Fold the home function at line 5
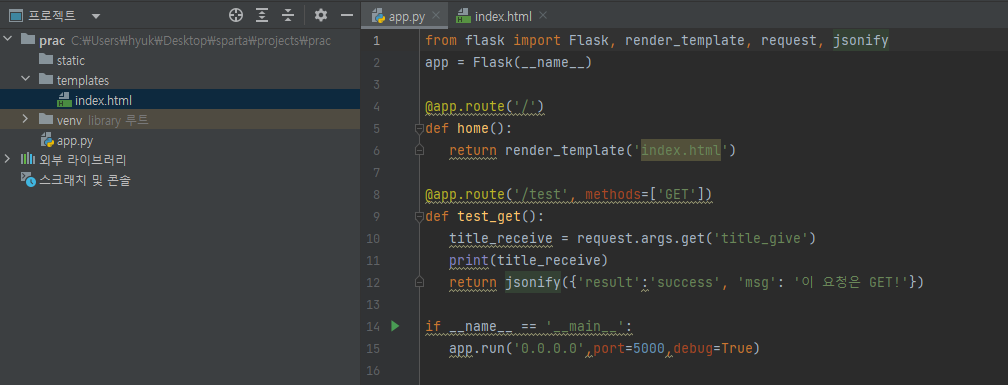This screenshot has height=385, width=1008. point(419,129)
